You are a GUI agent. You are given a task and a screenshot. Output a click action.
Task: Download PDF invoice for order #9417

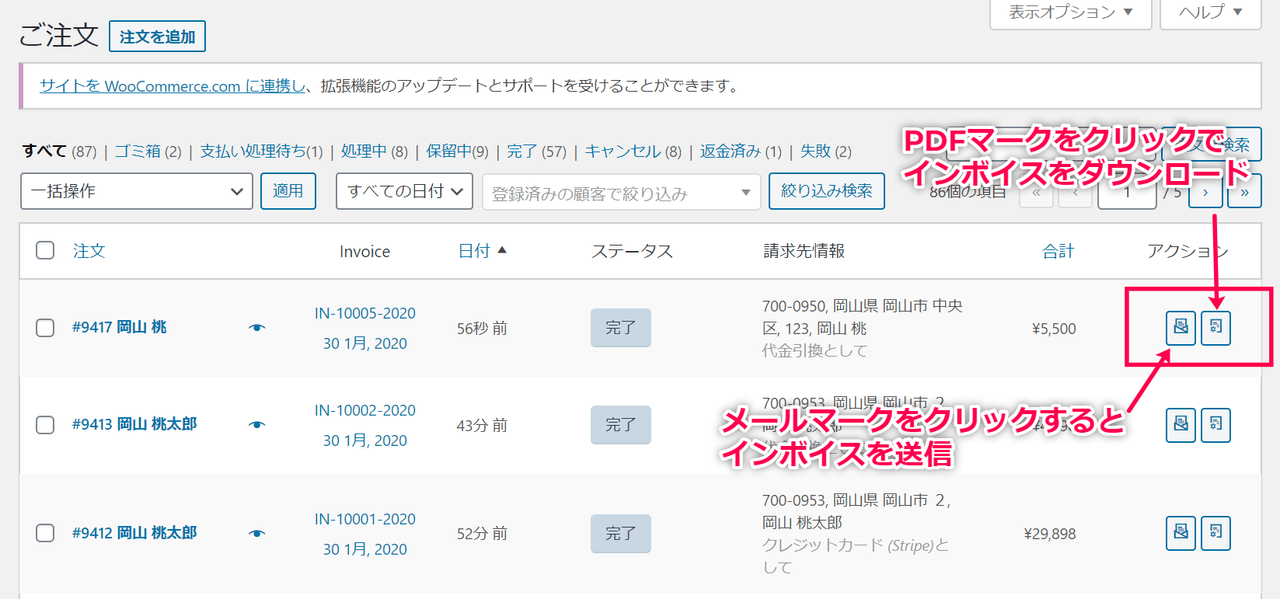click(x=1215, y=327)
